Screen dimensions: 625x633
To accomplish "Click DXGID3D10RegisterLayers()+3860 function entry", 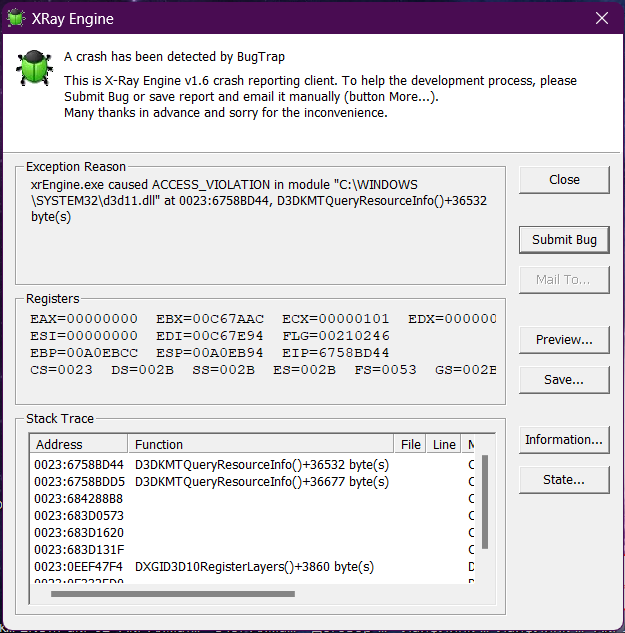I will 254,567.
